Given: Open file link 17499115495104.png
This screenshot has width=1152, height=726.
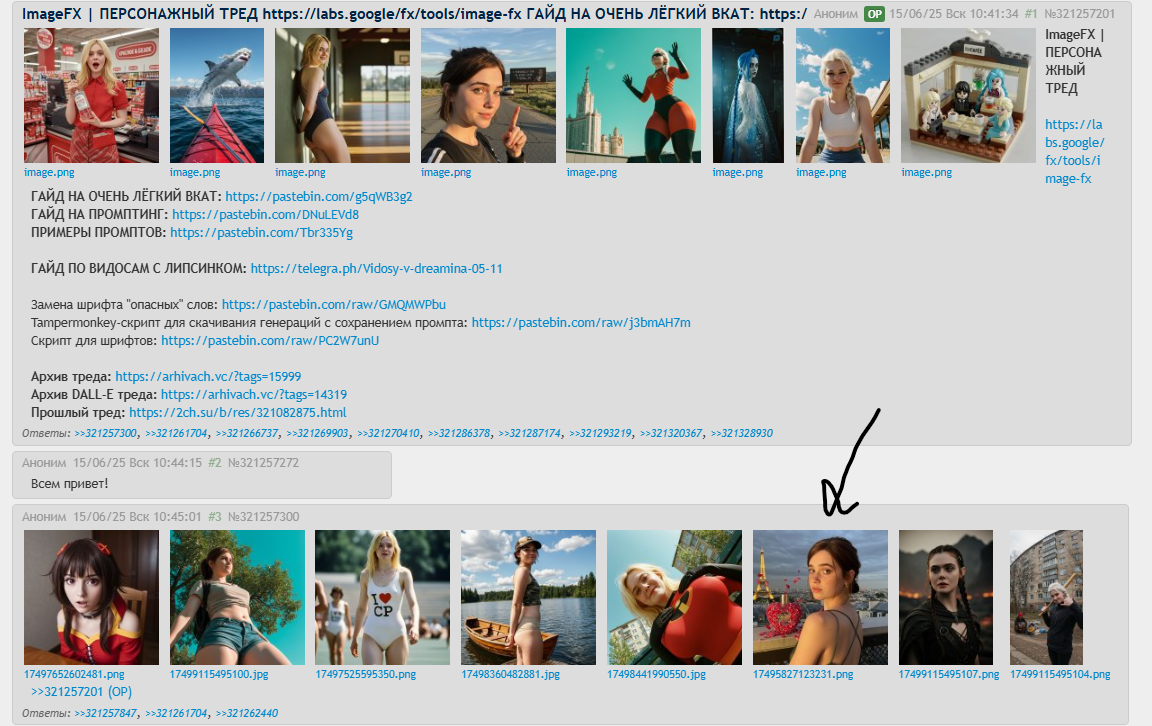Looking at the screenshot, I should click(1060, 674).
